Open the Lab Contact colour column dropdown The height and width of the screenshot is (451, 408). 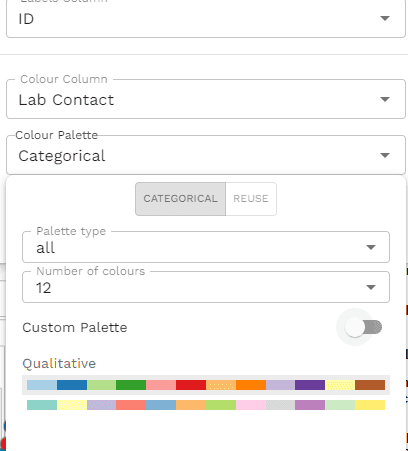click(x=206, y=99)
